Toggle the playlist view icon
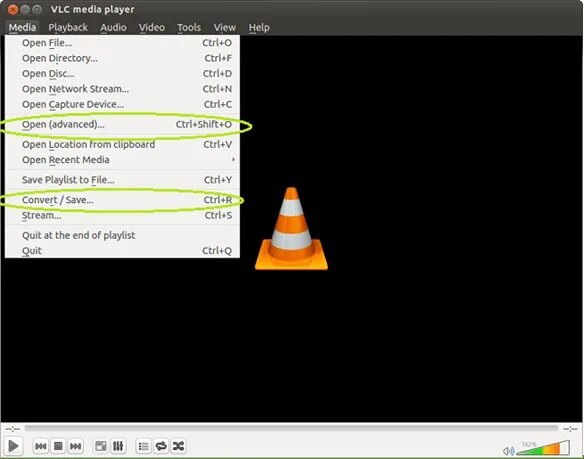 click(x=143, y=446)
